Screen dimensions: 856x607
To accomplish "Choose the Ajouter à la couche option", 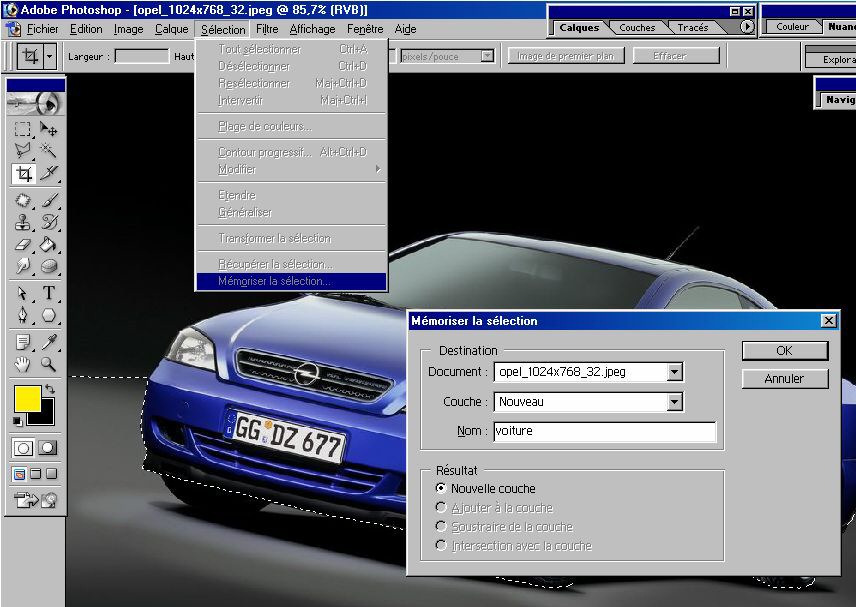I will click(x=441, y=508).
